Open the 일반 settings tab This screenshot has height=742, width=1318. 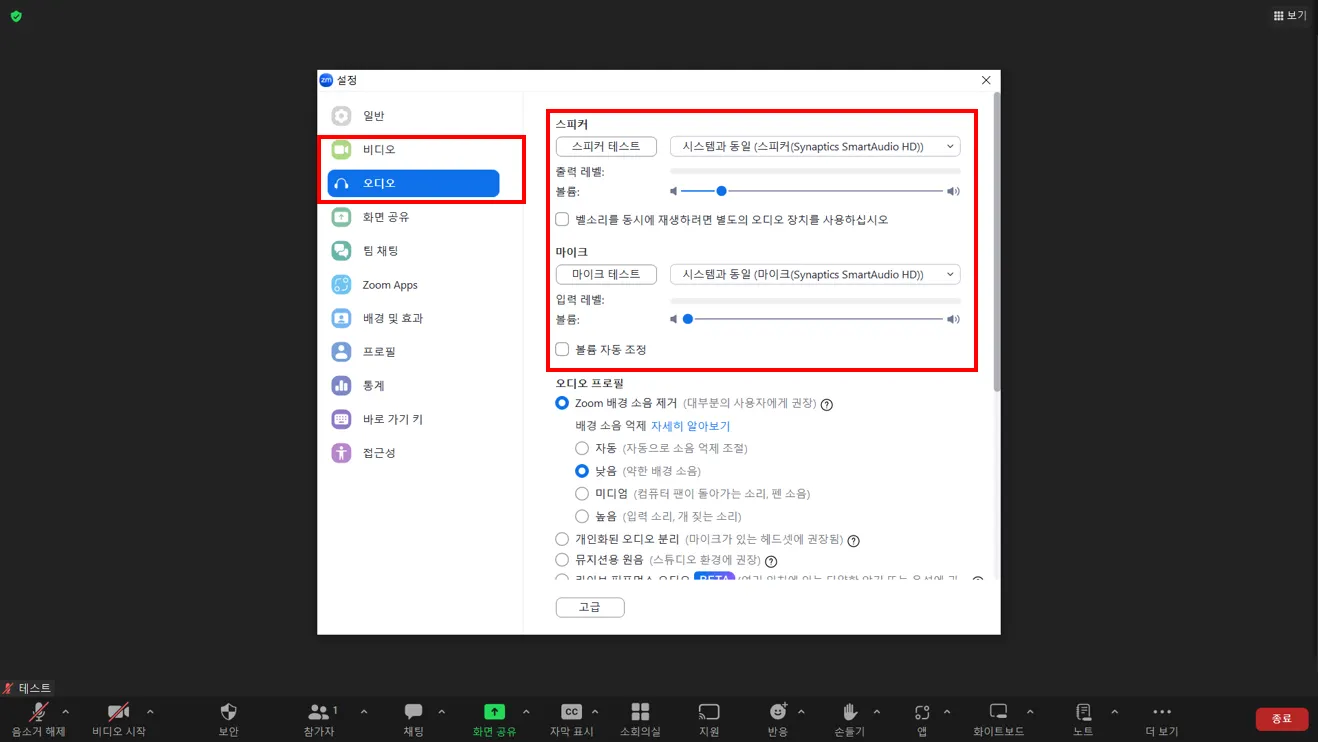click(x=413, y=116)
